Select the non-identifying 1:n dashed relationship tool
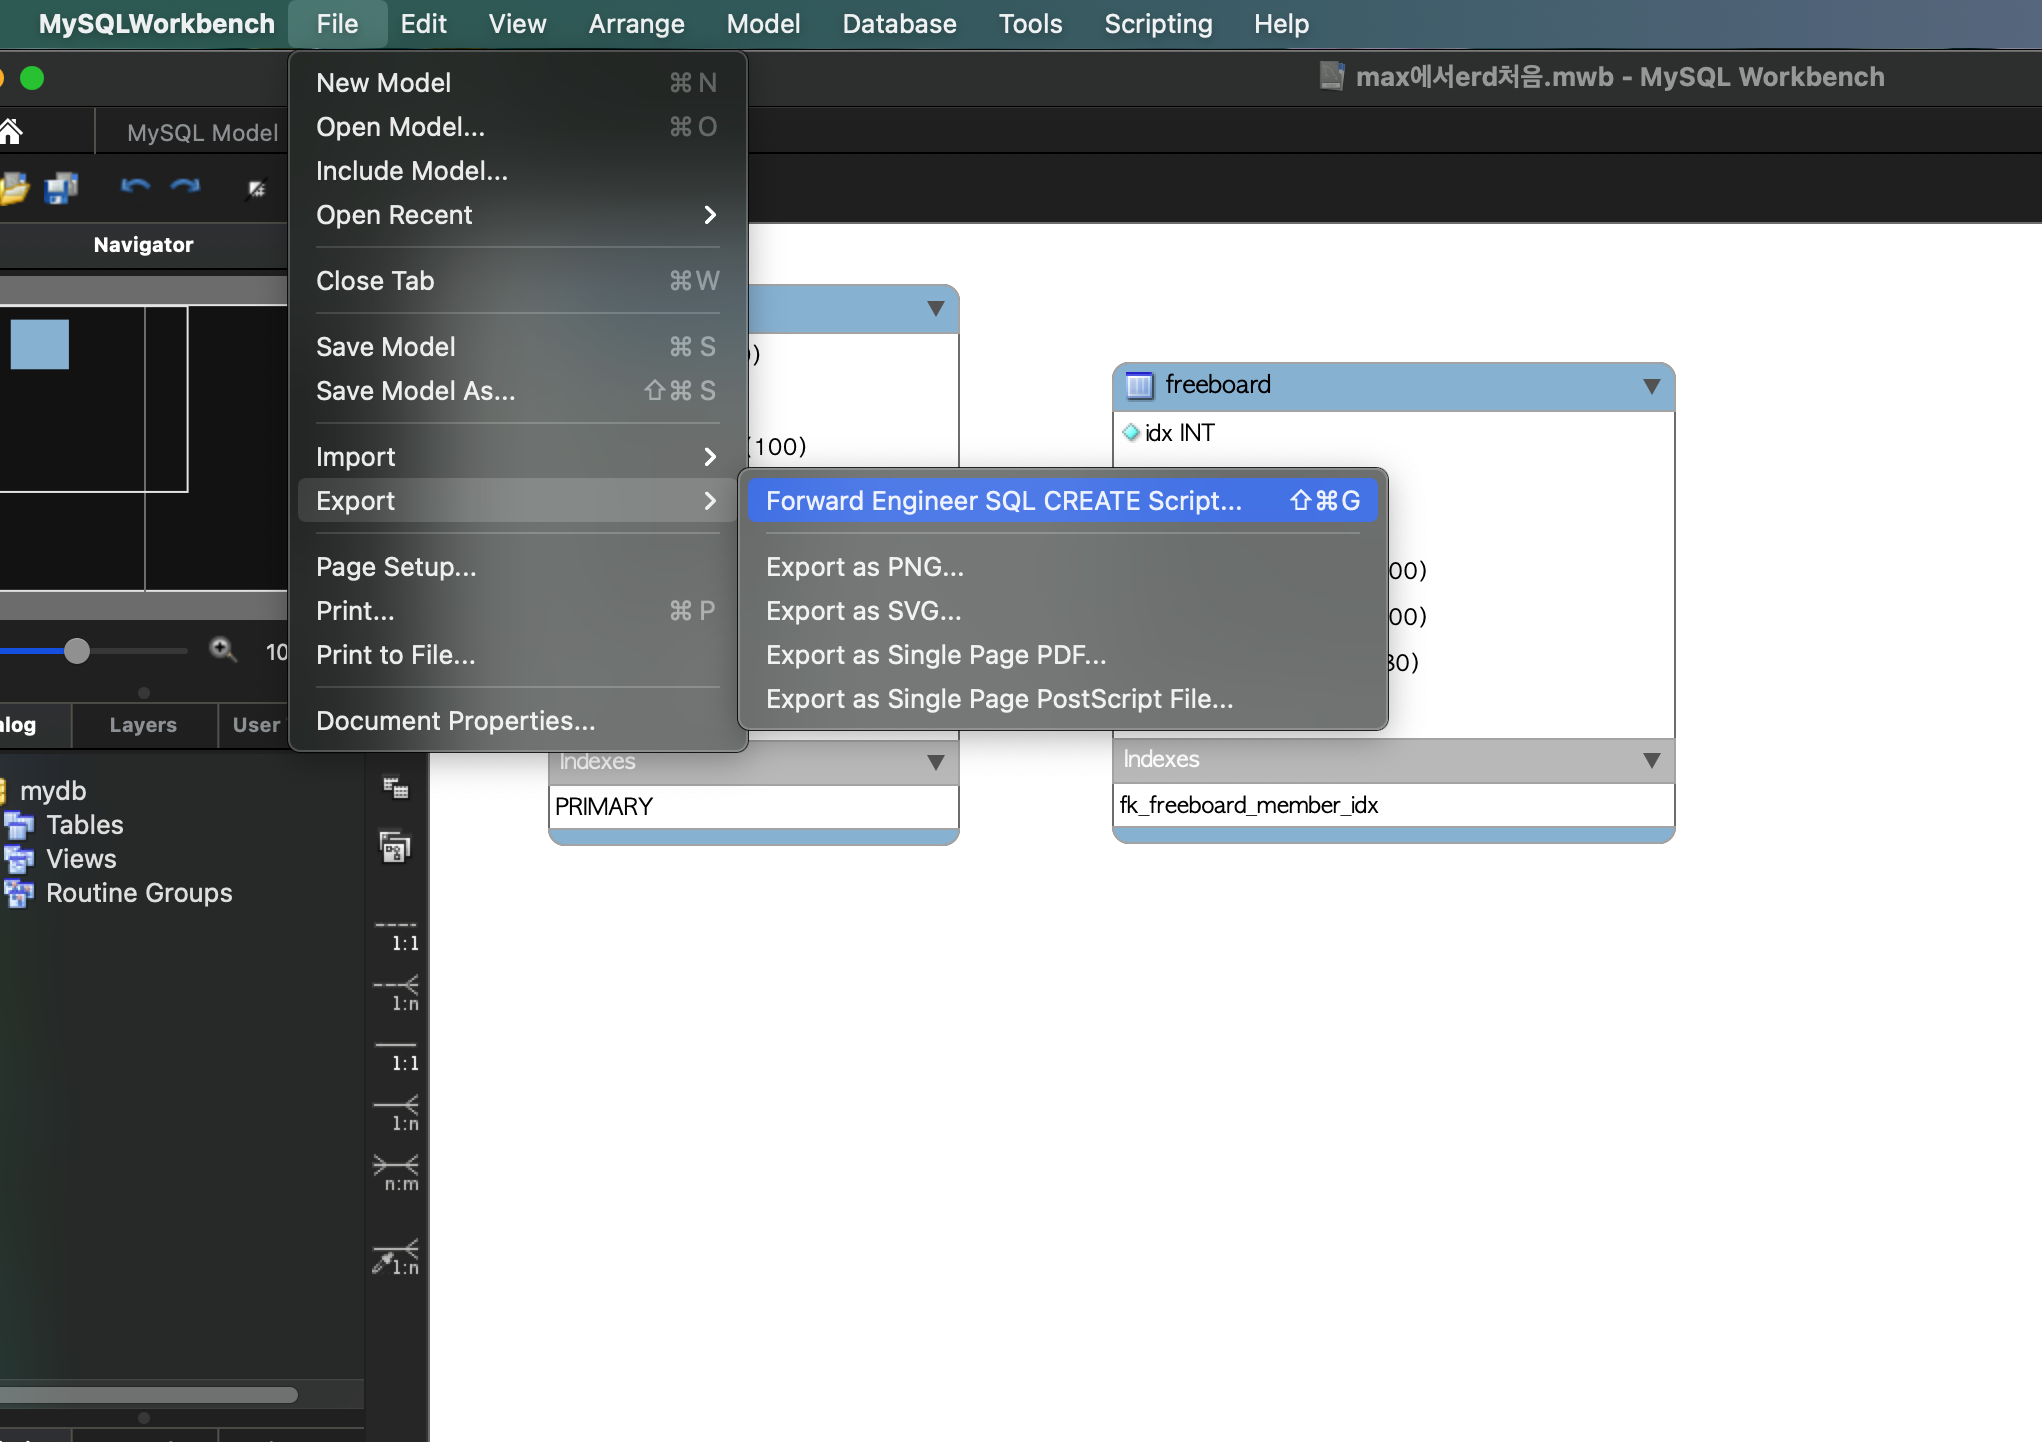 point(396,994)
